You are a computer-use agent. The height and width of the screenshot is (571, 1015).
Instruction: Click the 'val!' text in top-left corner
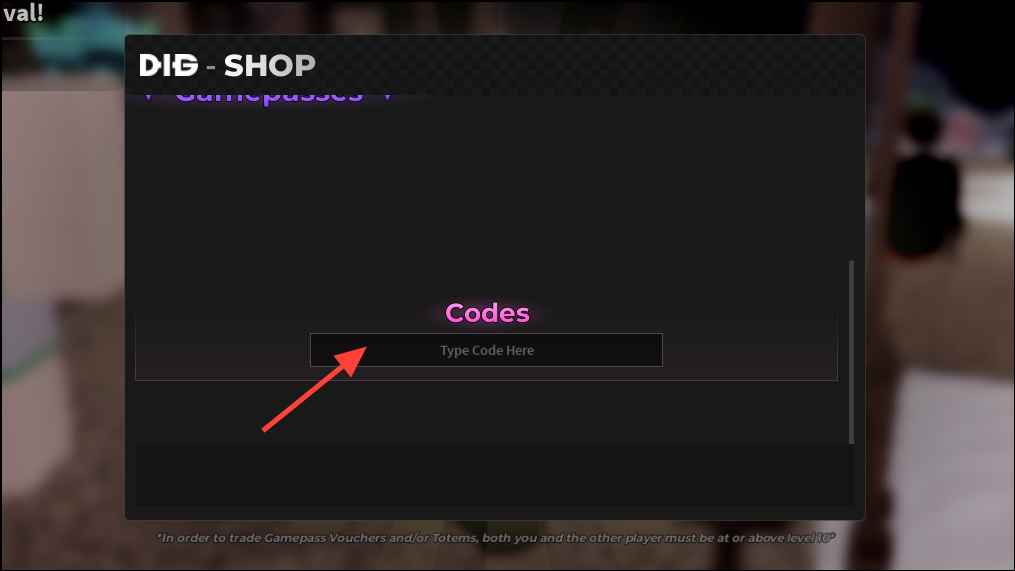[x=23, y=13]
